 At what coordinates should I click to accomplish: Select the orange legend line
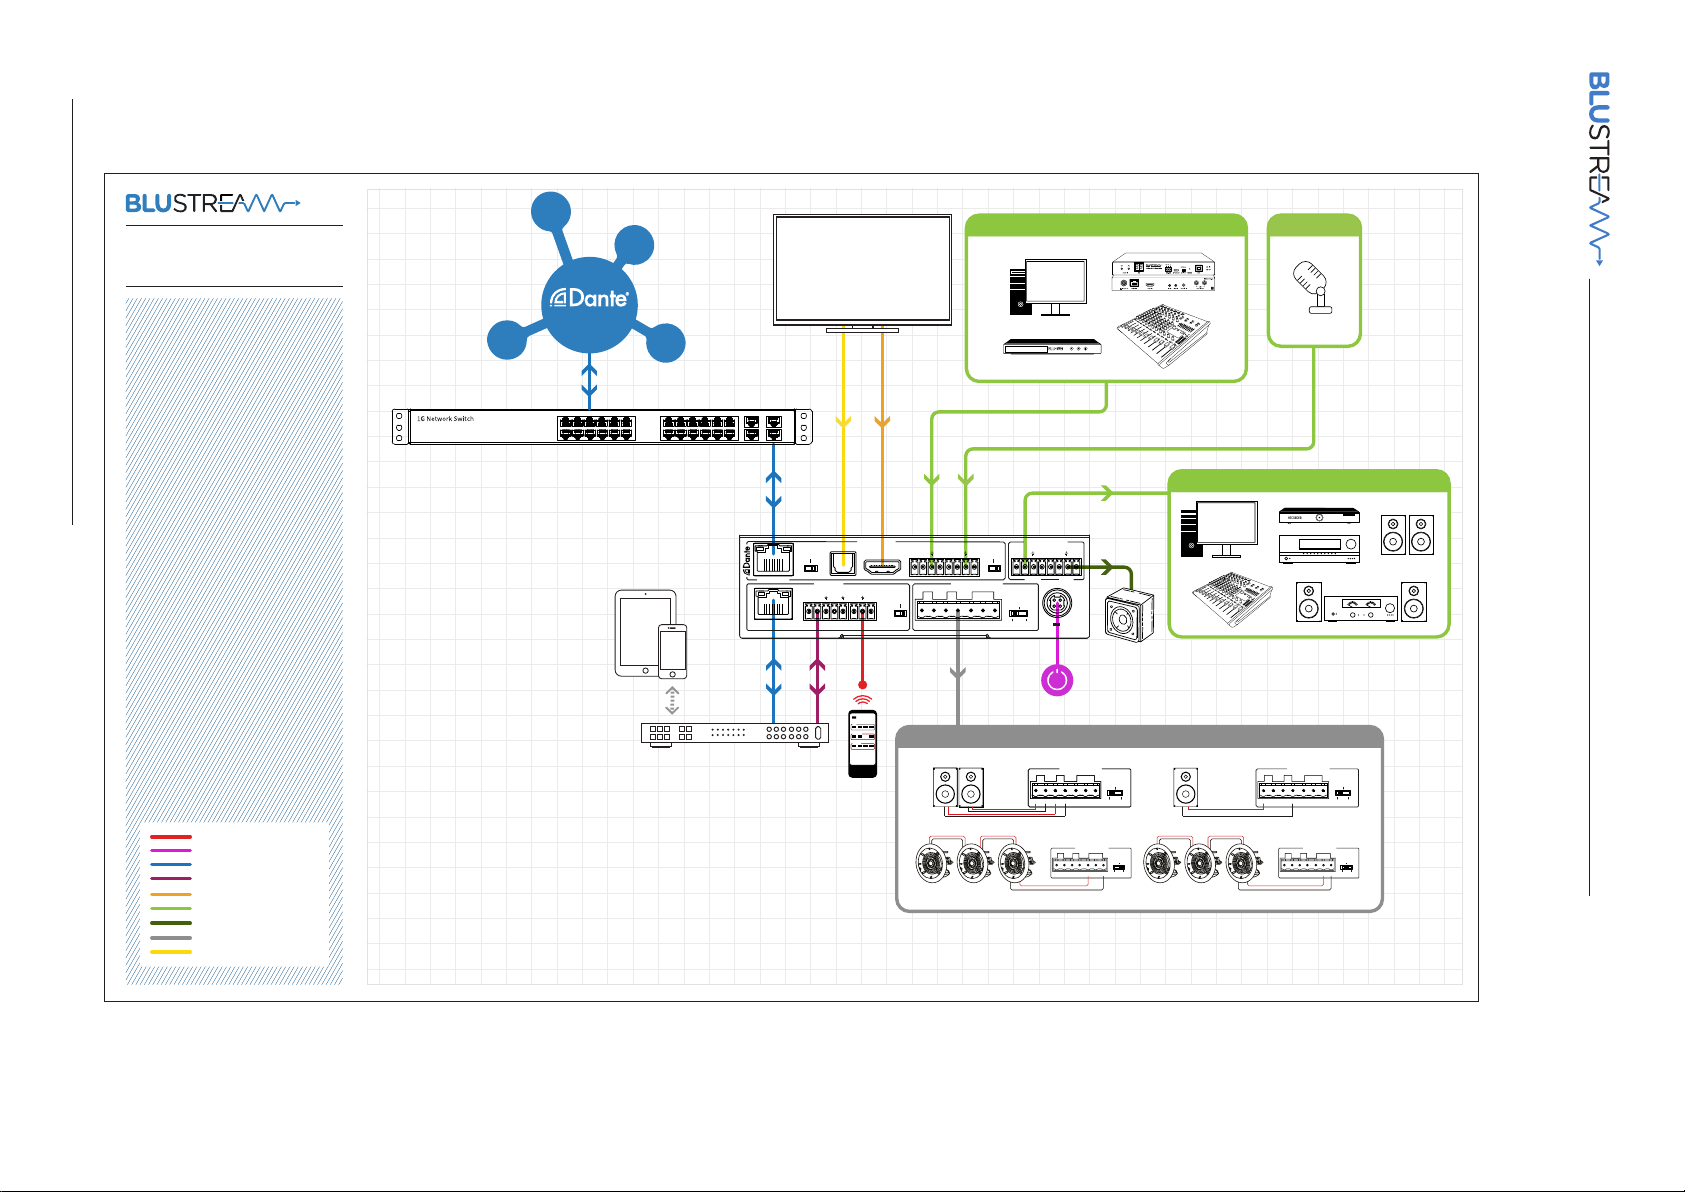coord(170,894)
